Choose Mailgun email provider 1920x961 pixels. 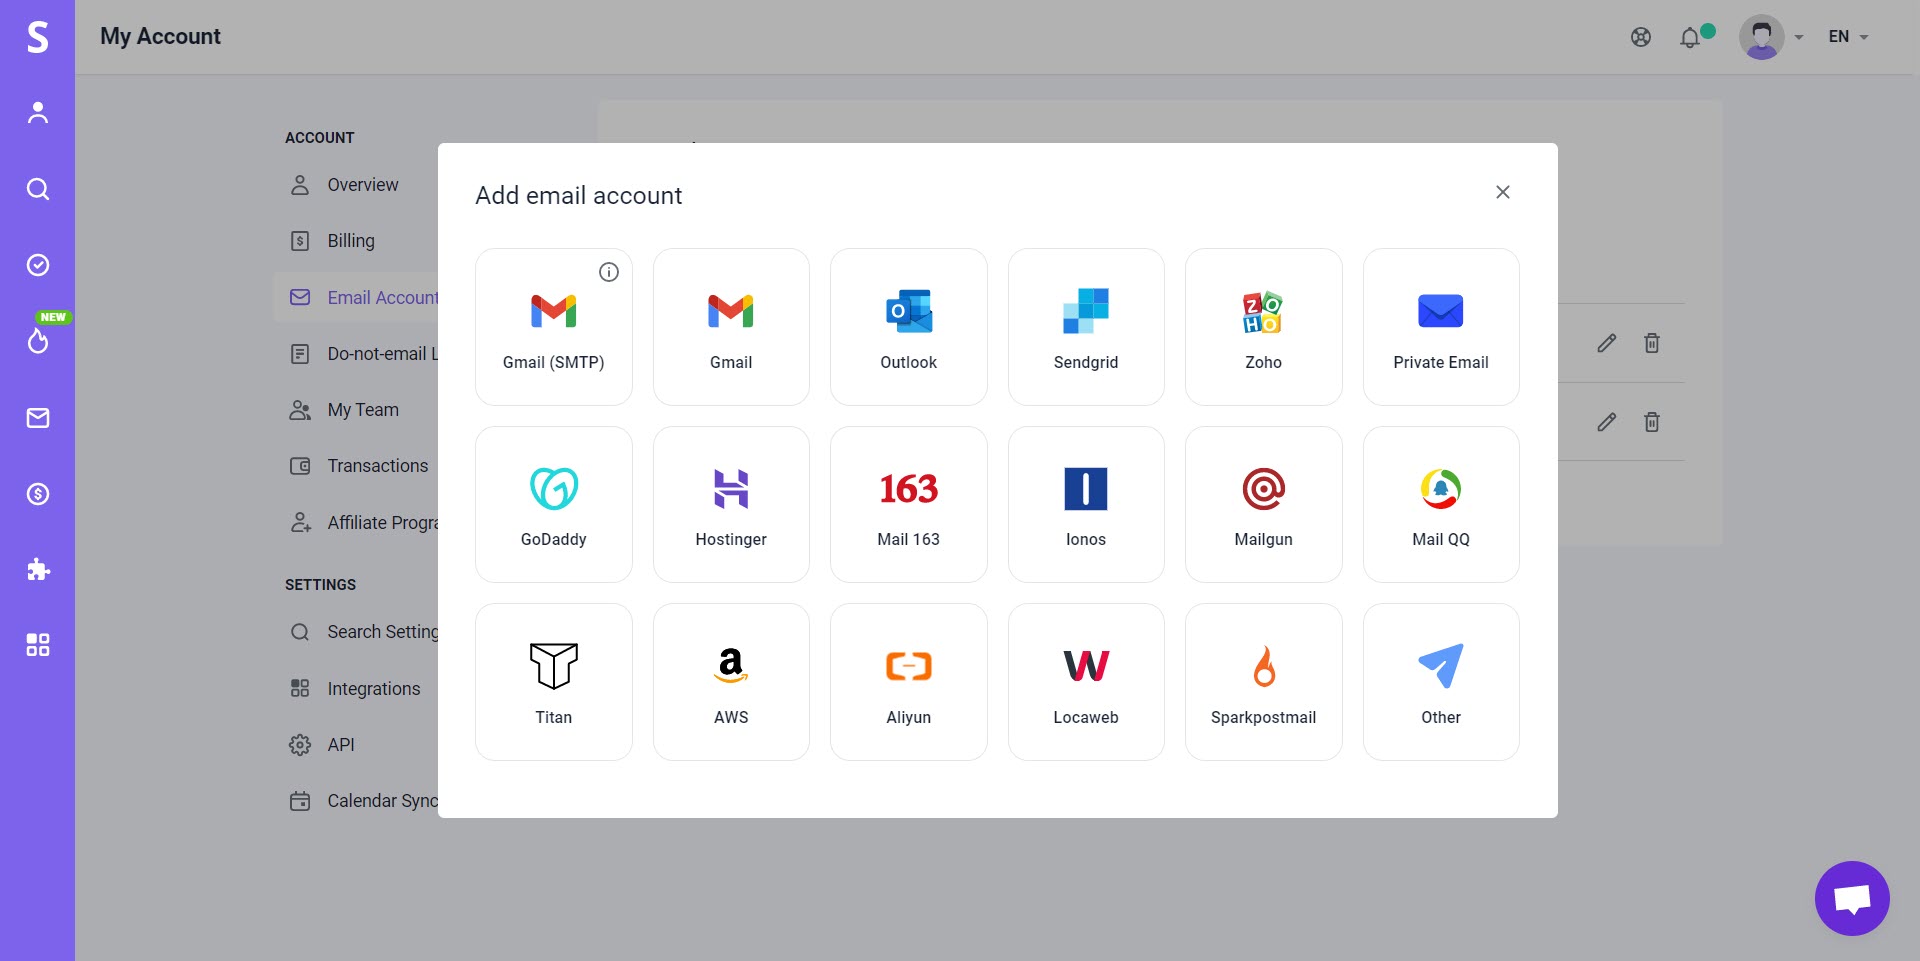point(1264,505)
